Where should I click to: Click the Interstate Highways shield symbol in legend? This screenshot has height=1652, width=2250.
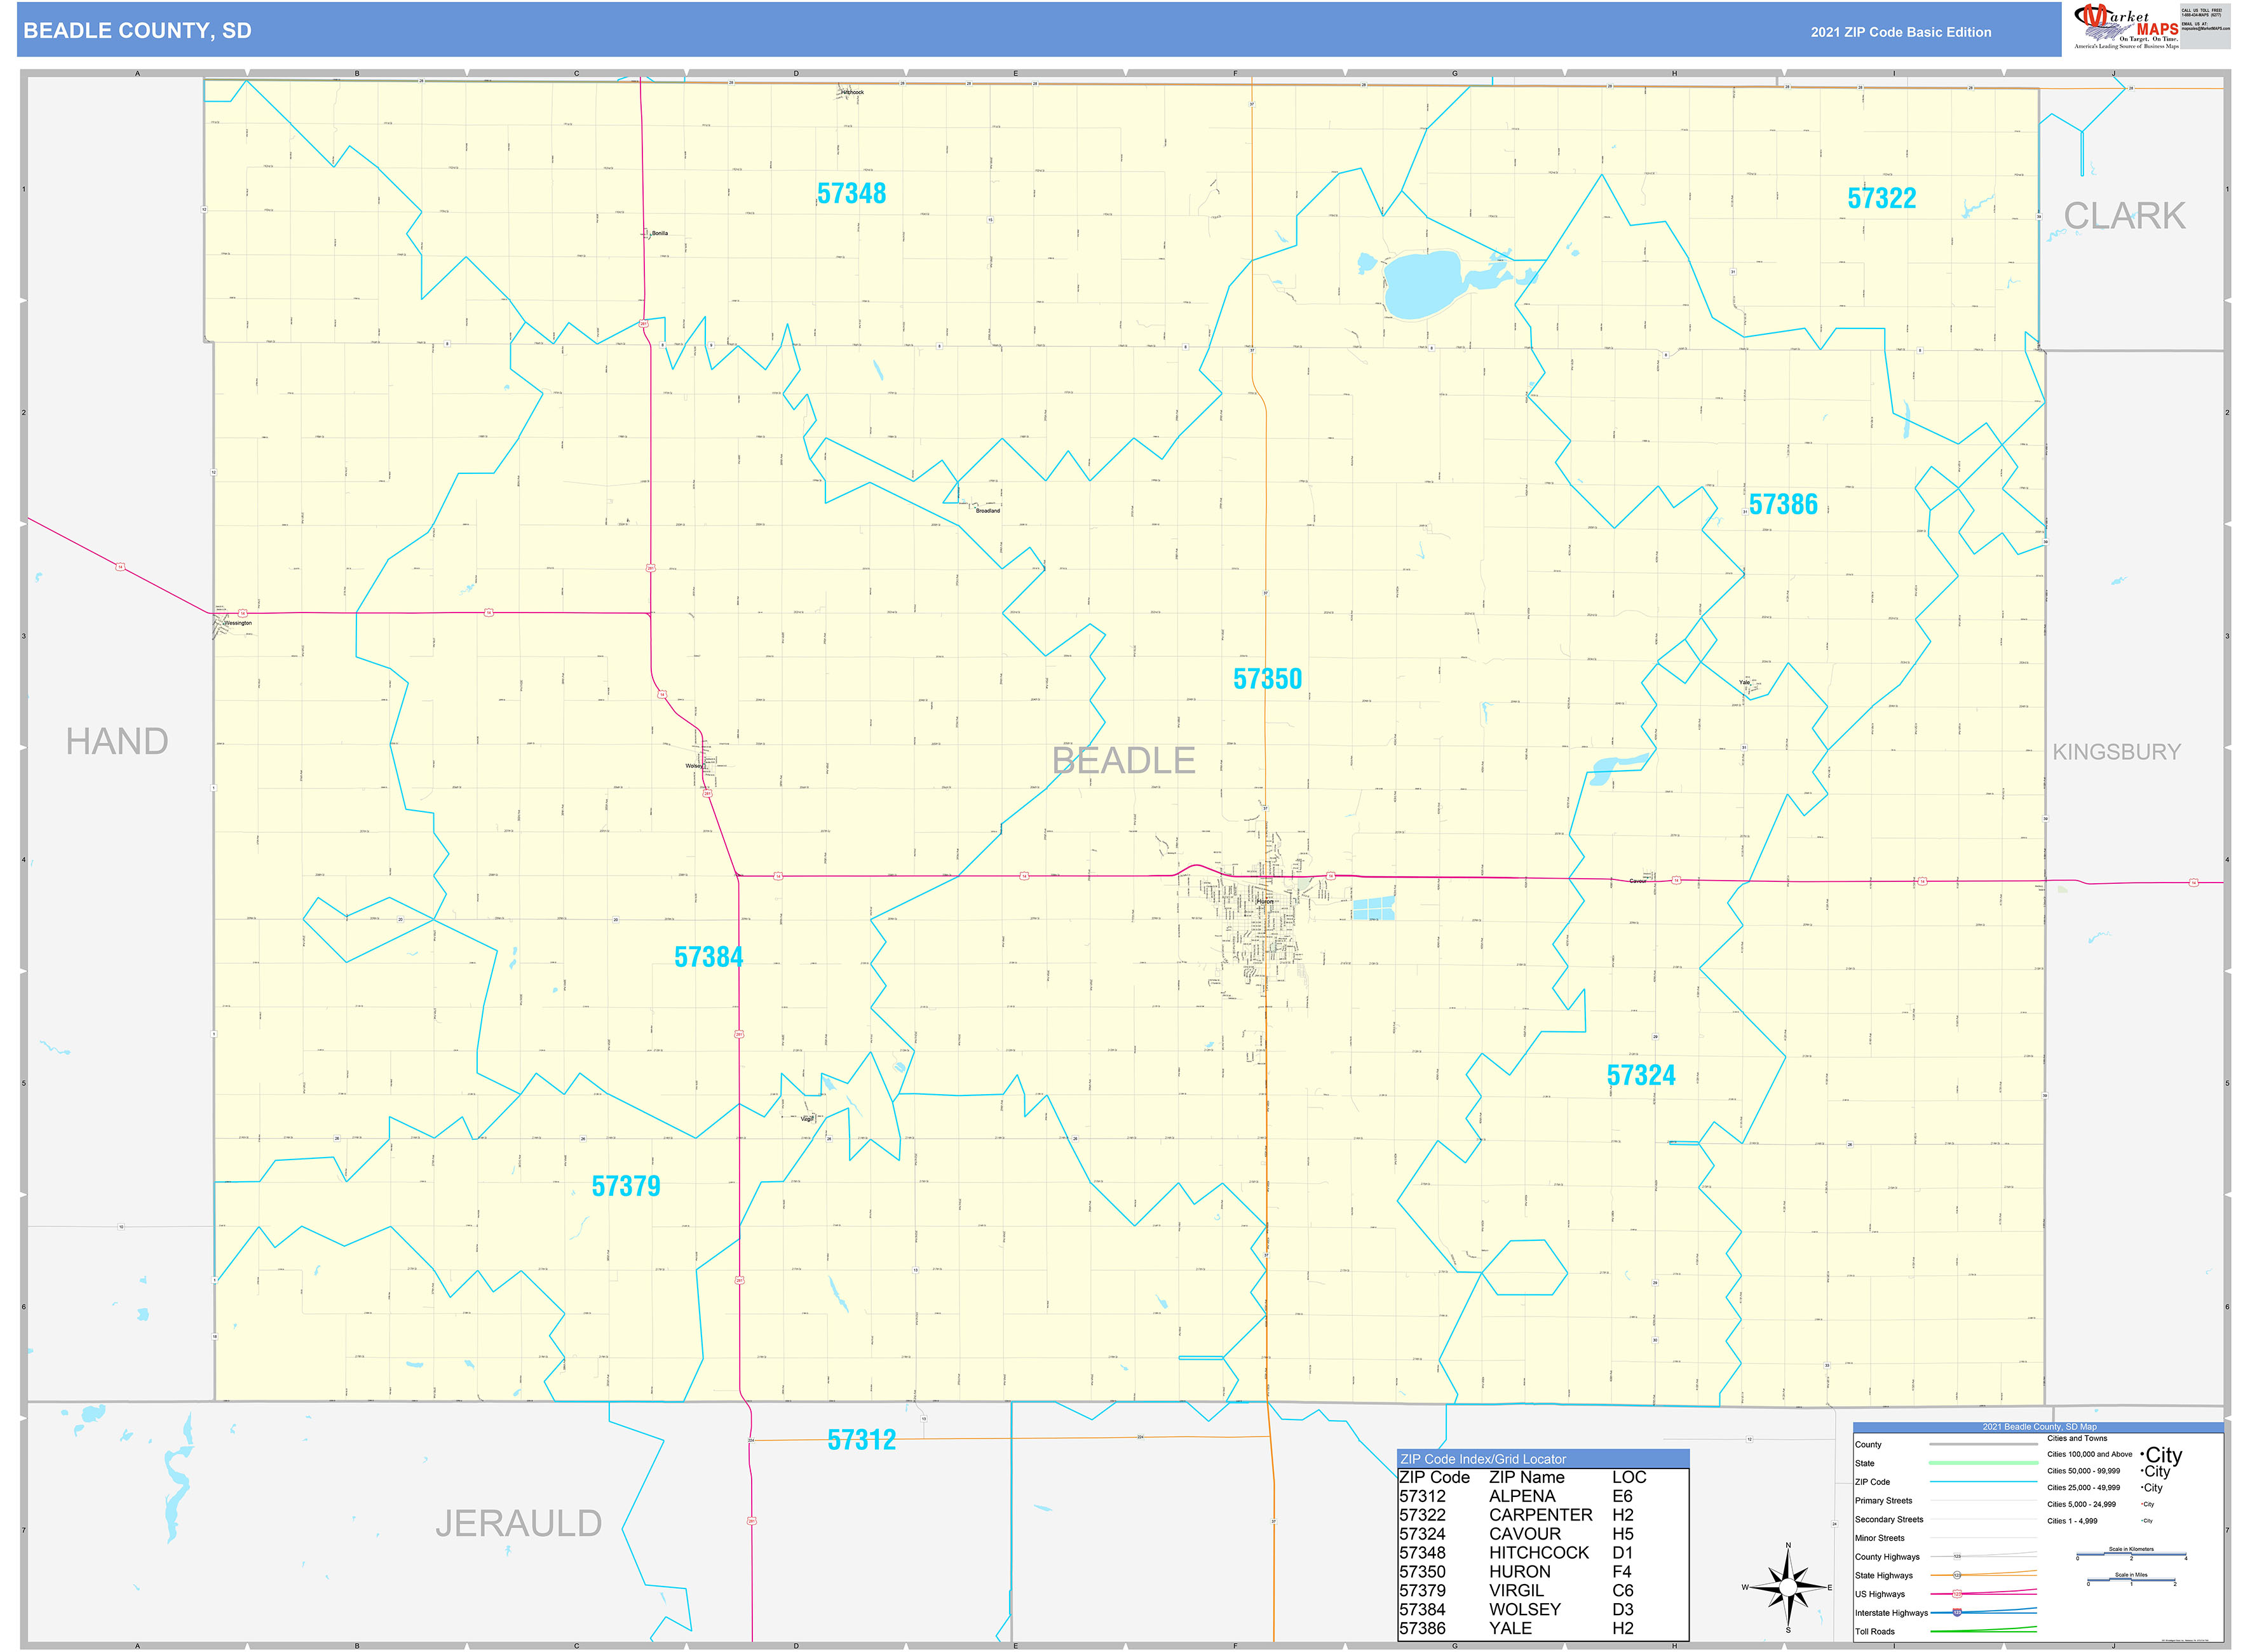tap(1957, 1613)
